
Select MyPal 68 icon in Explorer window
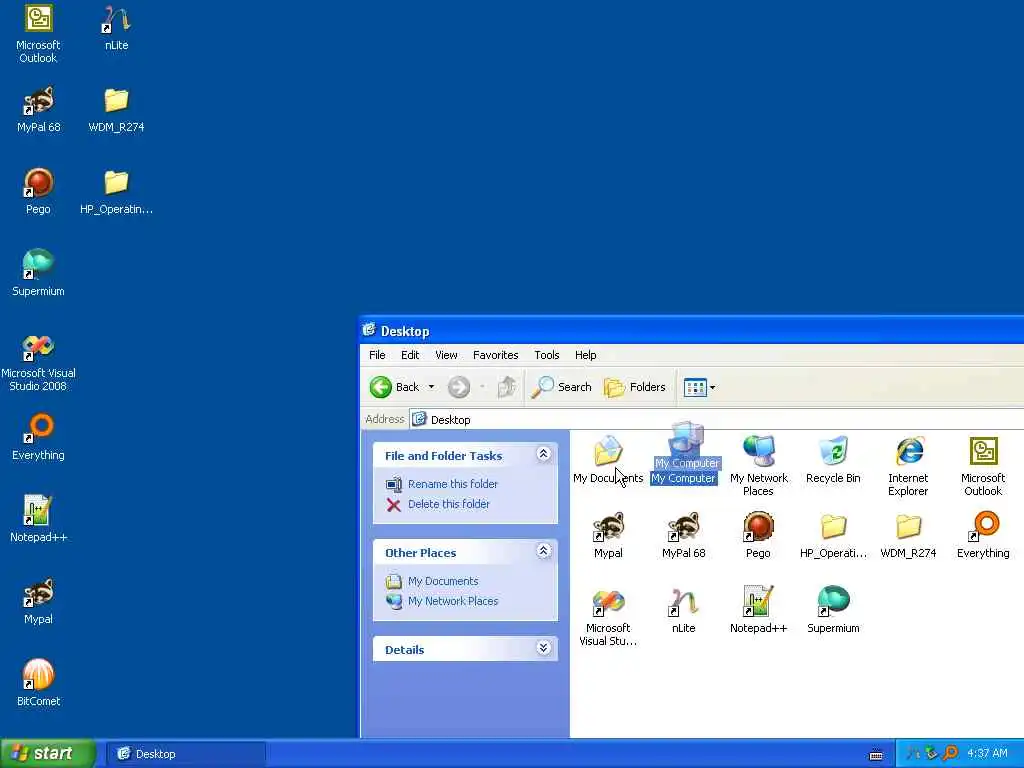(683, 536)
